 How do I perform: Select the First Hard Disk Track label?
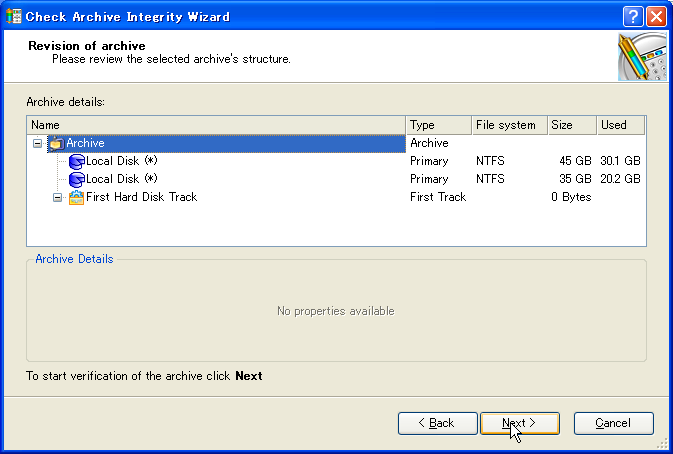[141, 197]
